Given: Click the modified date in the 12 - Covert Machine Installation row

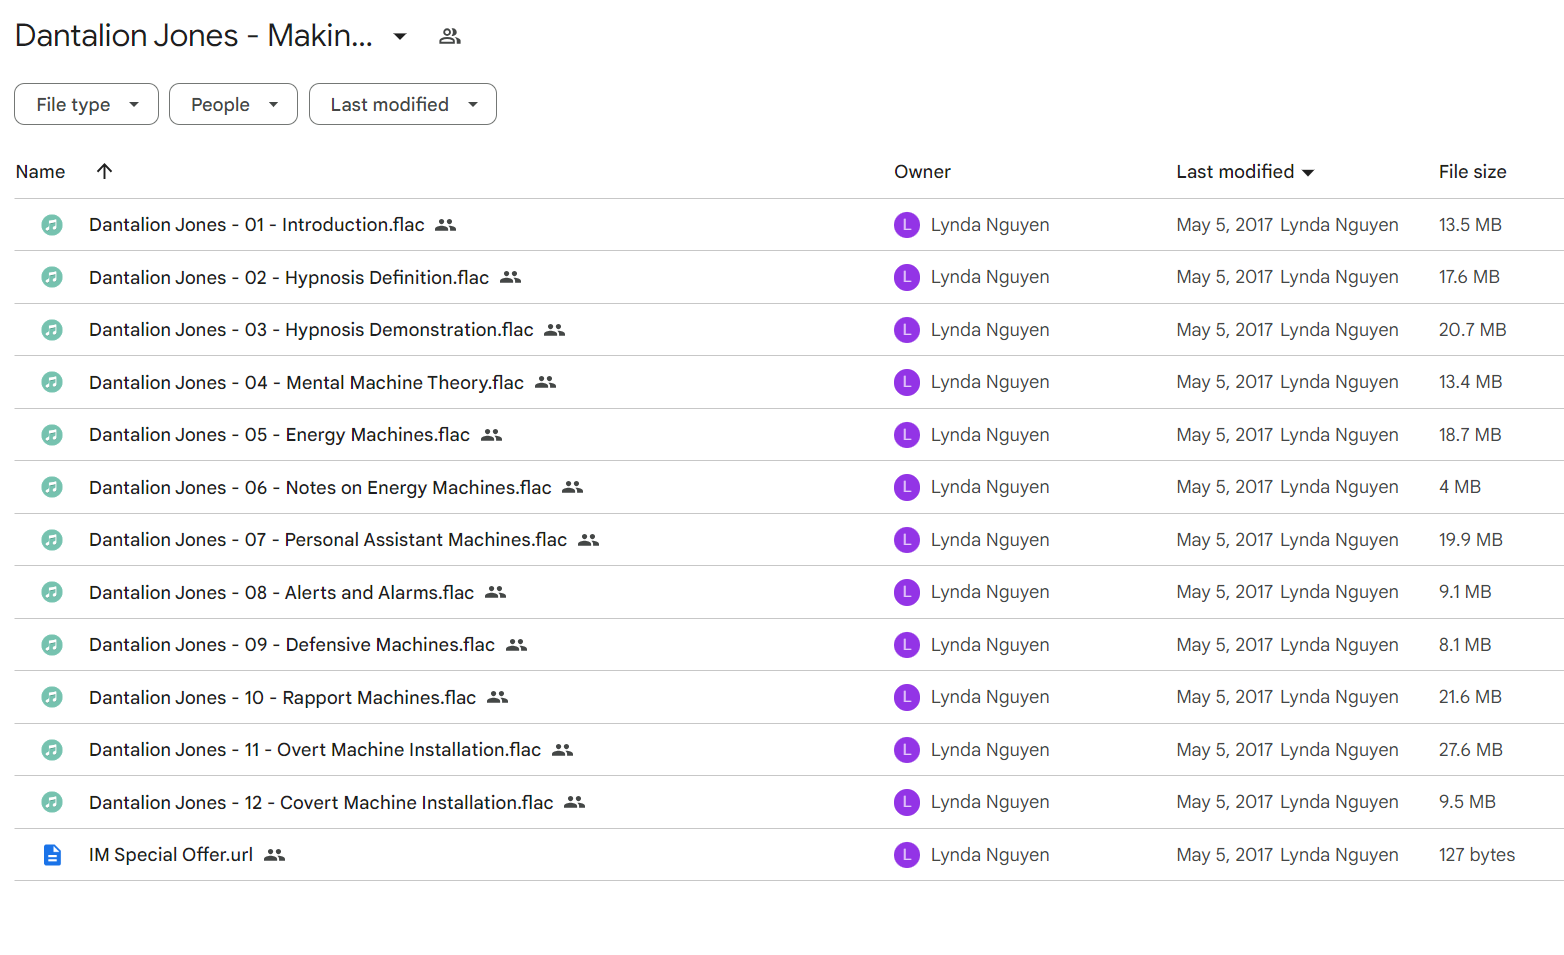Looking at the screenshot, I should pos(1224,802).
